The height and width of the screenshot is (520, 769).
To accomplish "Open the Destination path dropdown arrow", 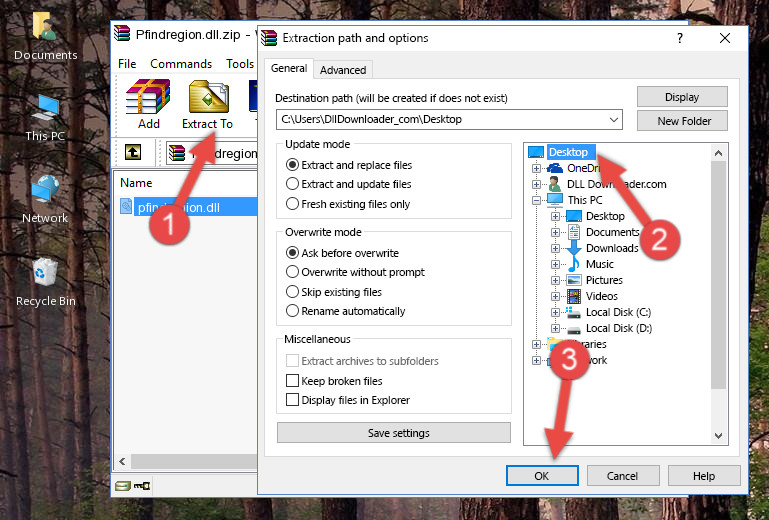I will [614, 120].
